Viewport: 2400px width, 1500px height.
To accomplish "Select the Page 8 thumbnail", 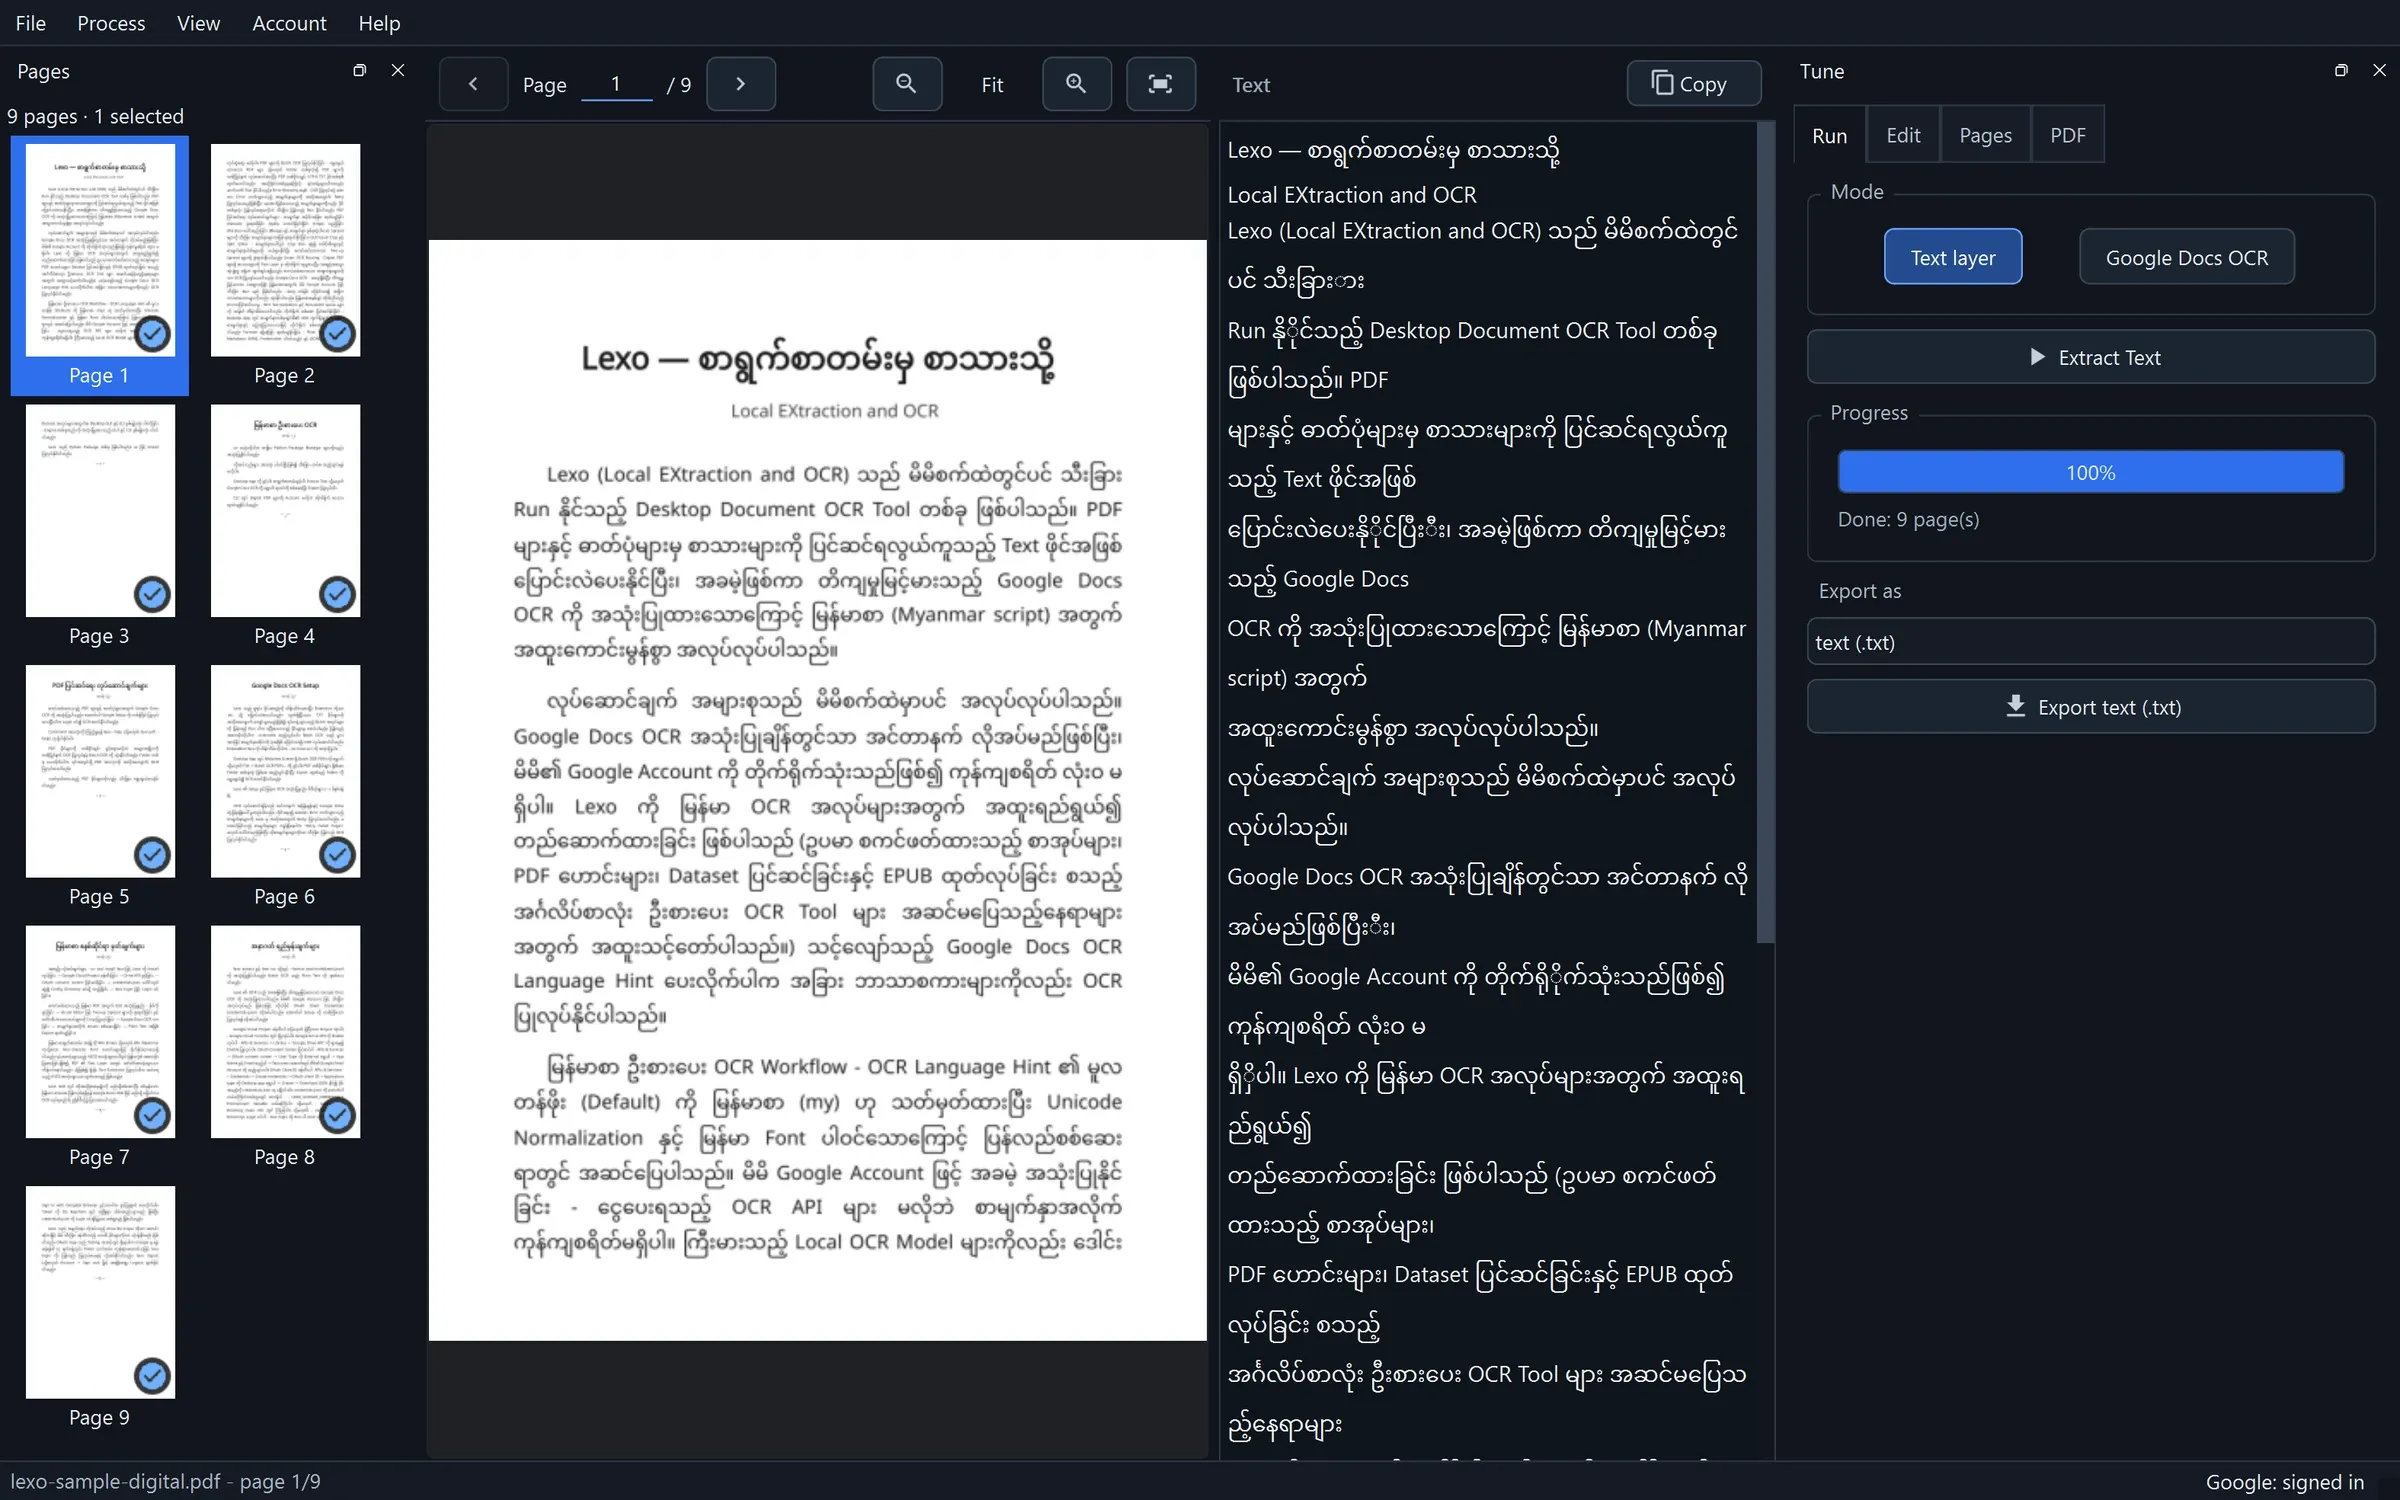I will coord(285,1046).
